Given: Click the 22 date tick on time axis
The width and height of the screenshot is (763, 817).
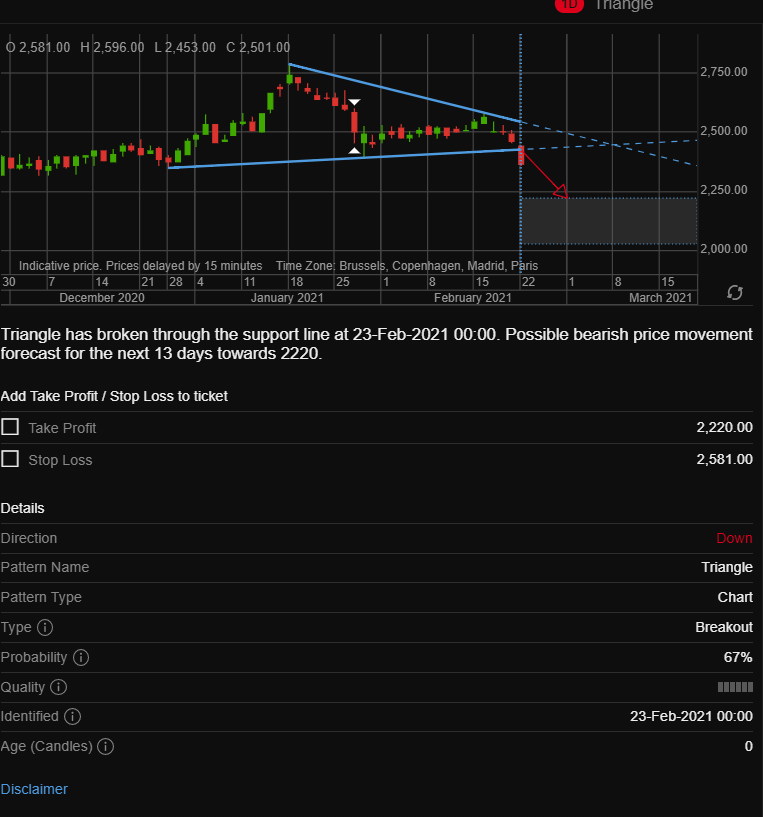Looking at the screenshot, I should (x=528, y=282).
